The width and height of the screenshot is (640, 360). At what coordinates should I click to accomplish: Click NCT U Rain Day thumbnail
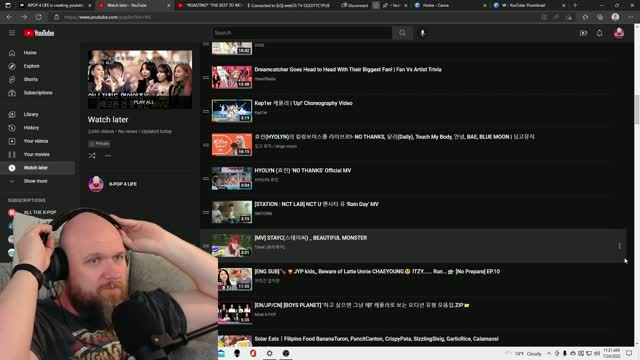[x=232, y=212]
